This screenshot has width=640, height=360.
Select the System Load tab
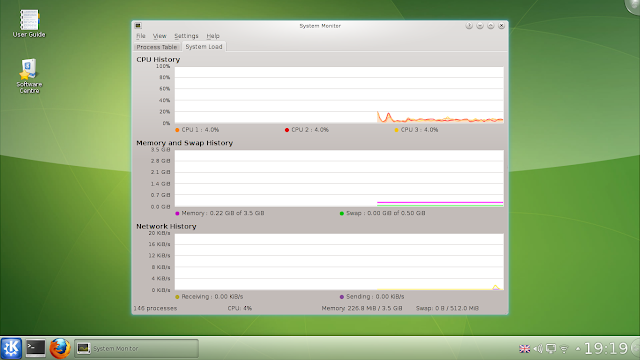pos(204,47)
